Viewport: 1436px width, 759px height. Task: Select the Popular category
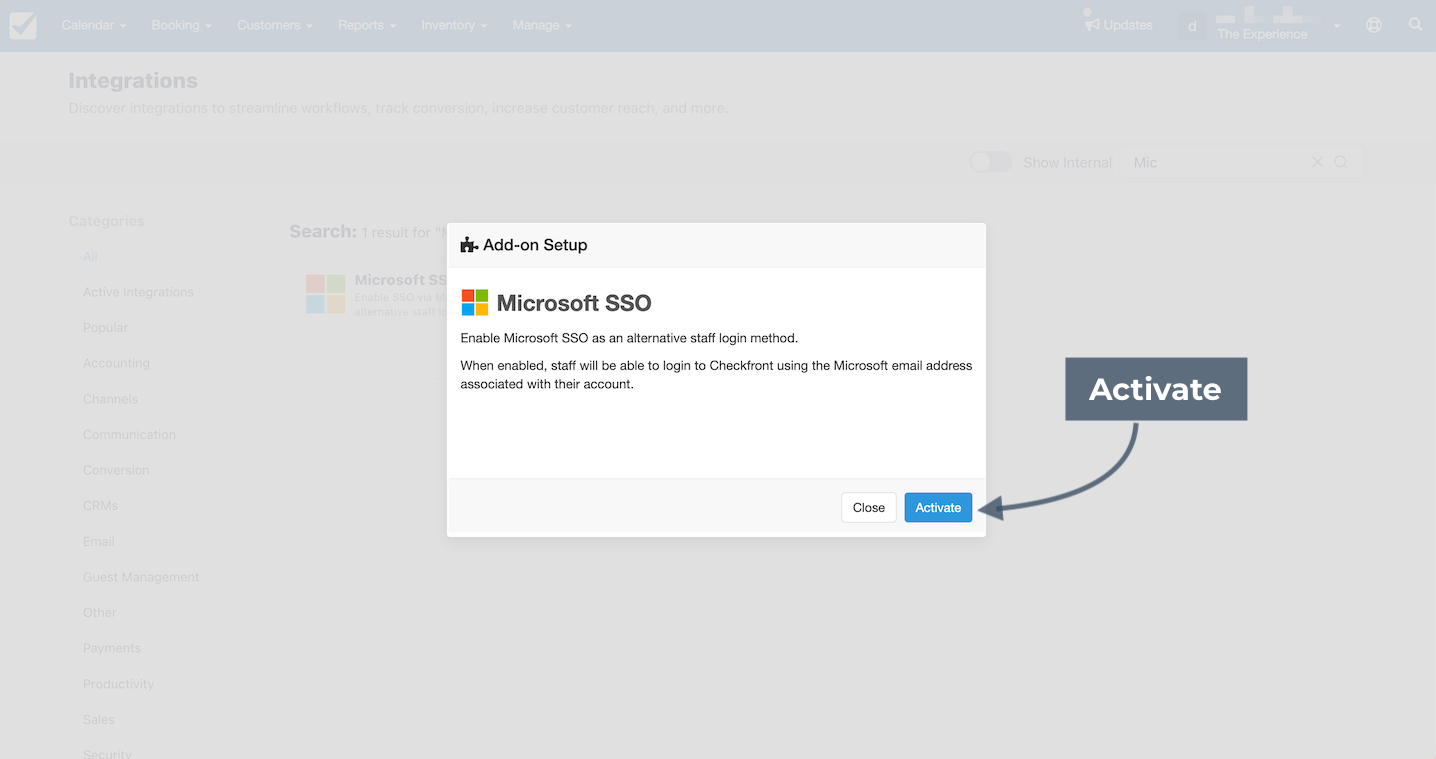105,328
